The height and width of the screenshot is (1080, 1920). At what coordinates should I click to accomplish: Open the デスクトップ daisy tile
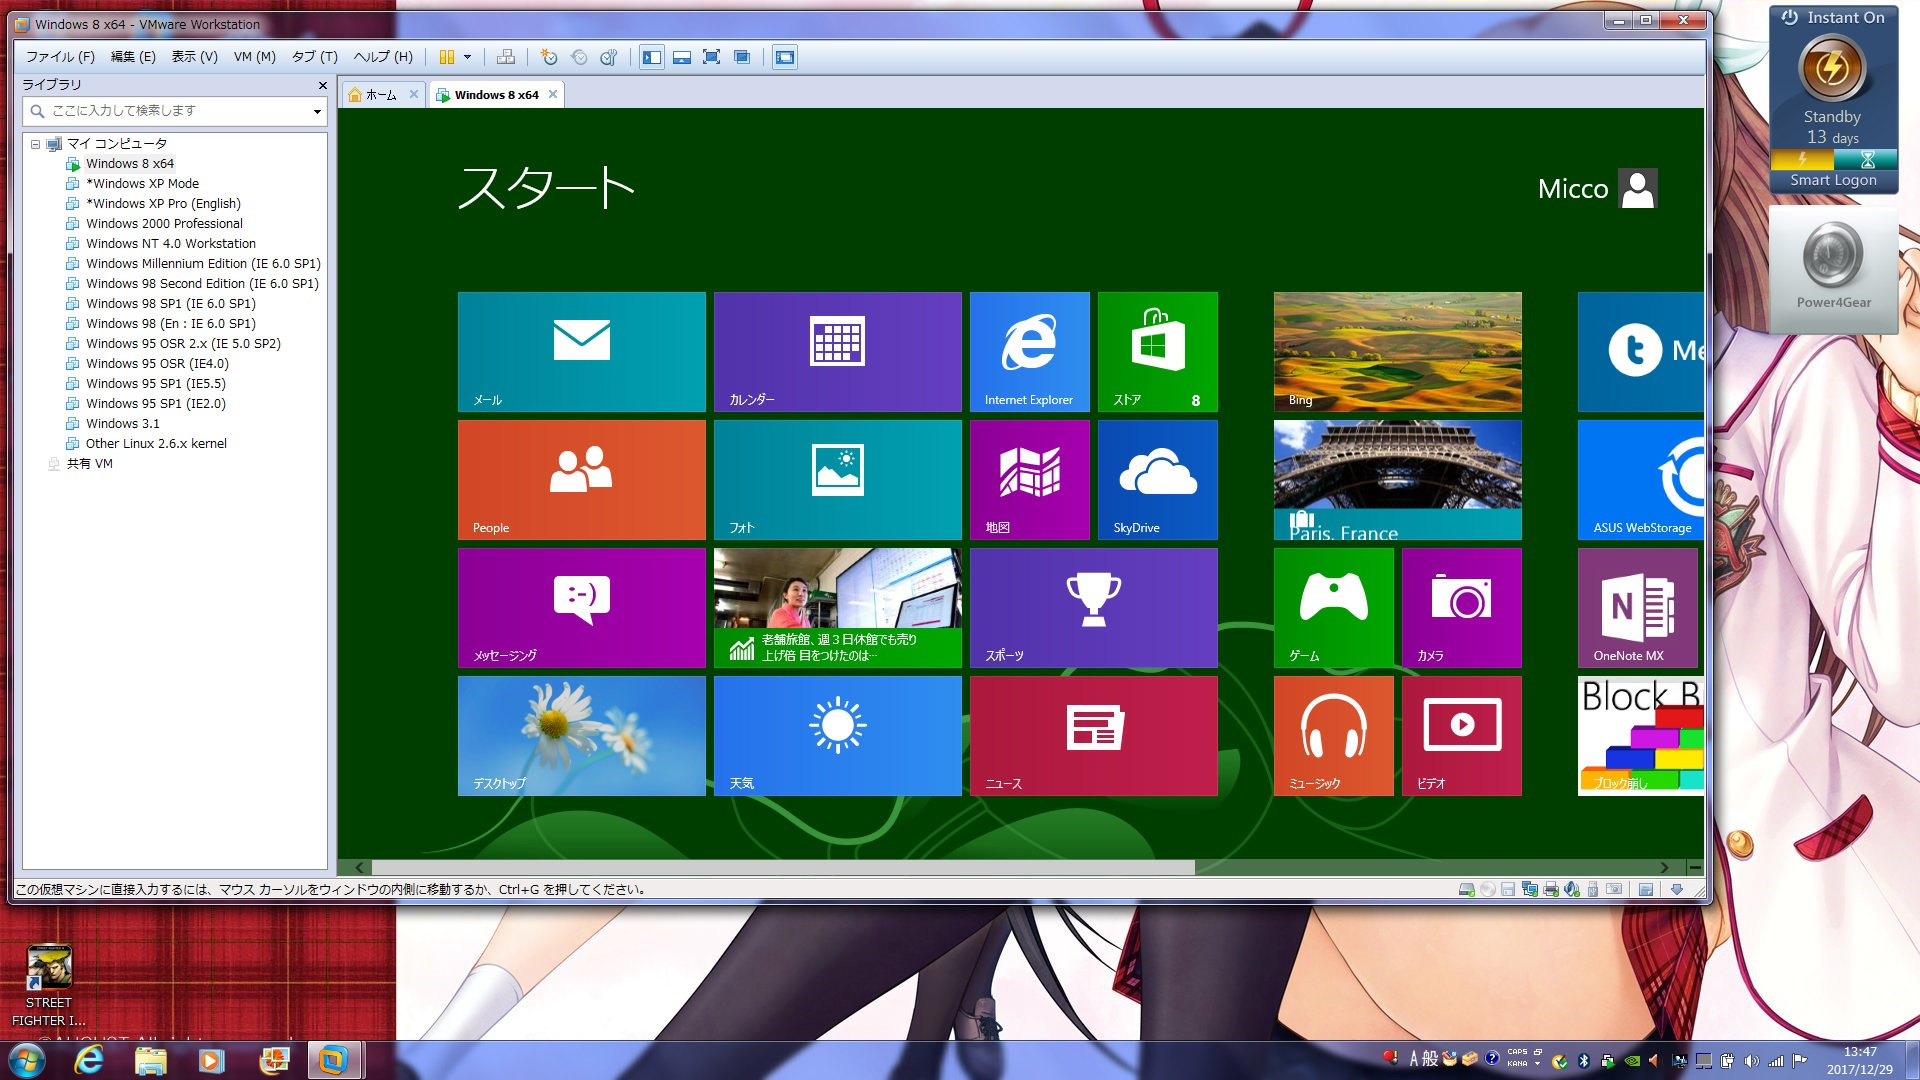tap(582, 736)
